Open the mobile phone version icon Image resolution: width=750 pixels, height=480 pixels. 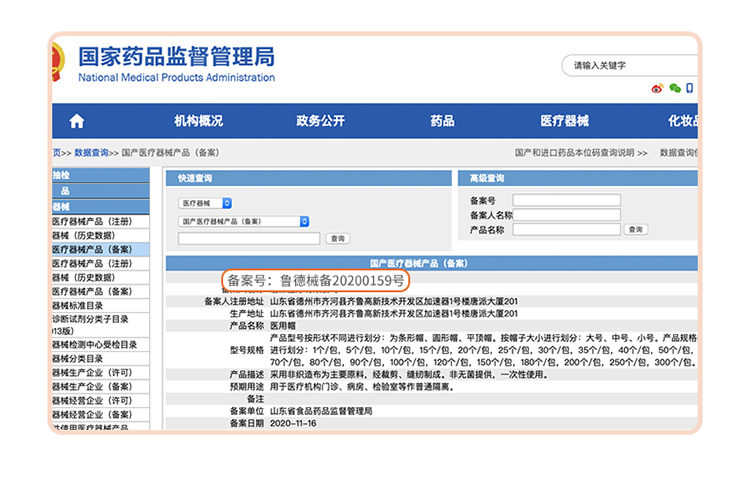pos(689,88)
